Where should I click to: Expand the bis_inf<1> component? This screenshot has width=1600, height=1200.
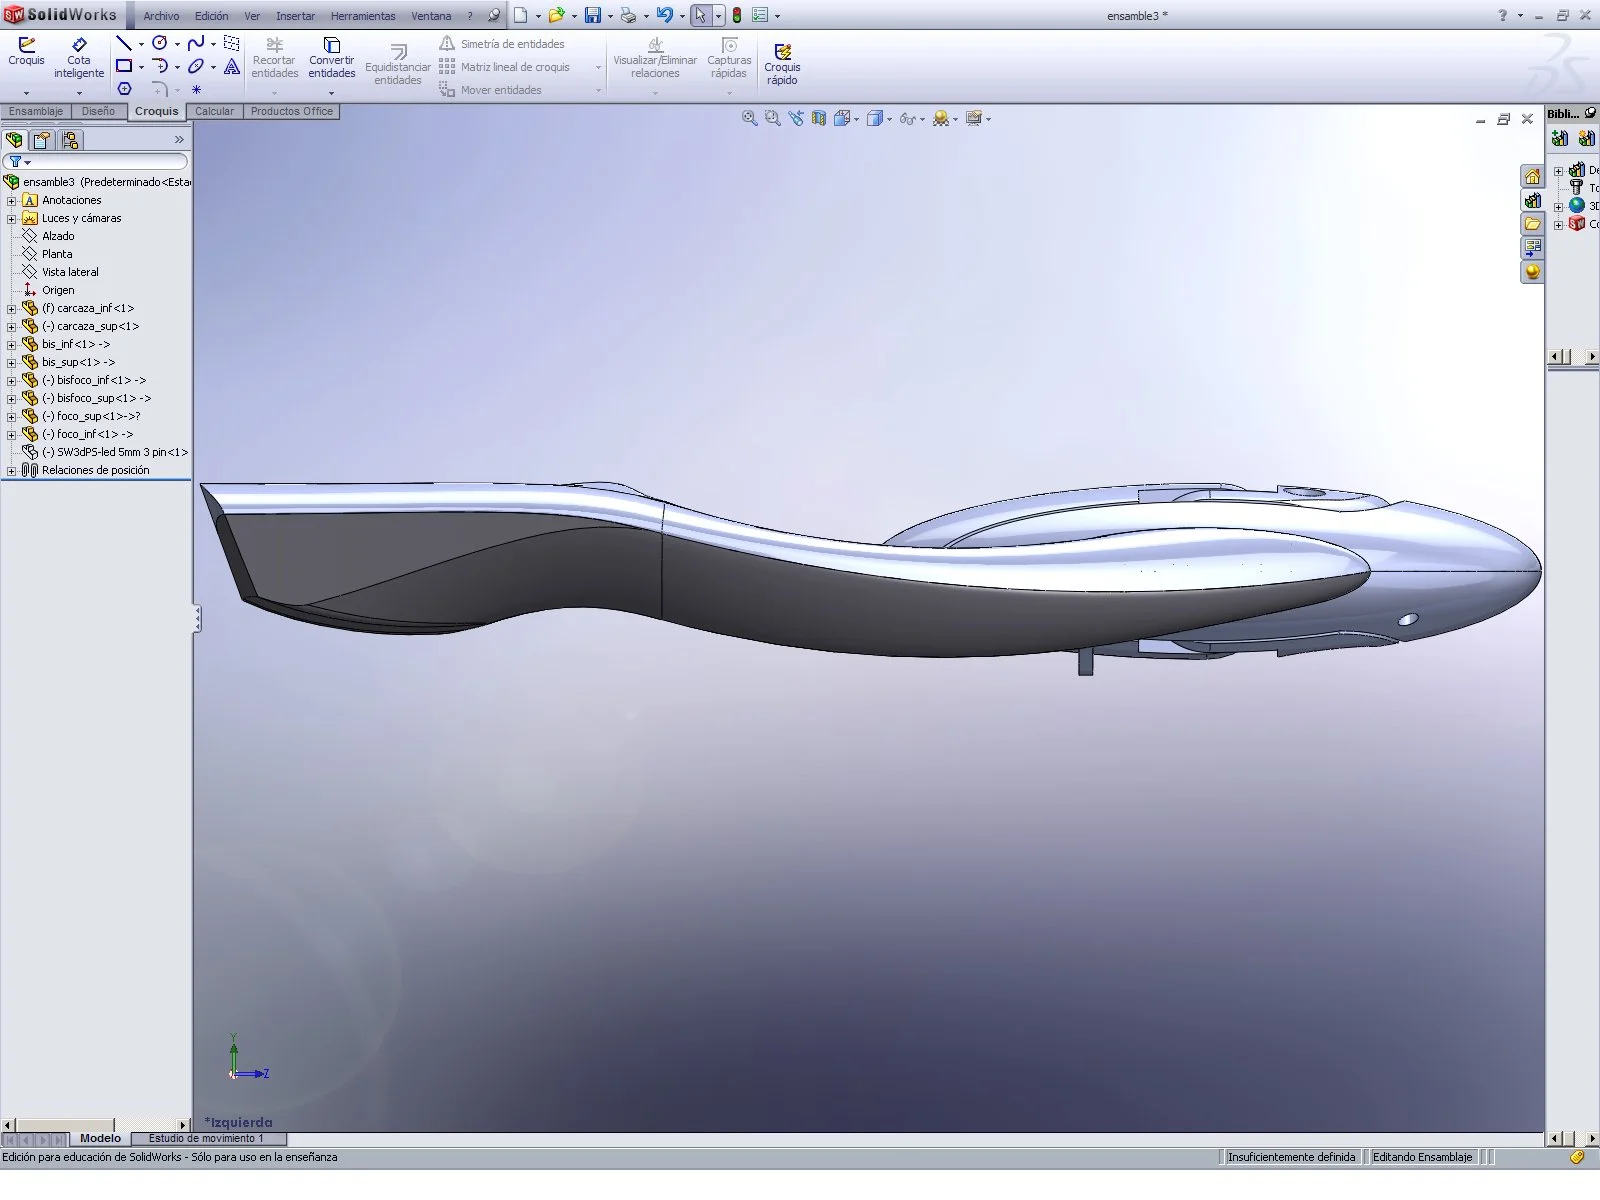(11, 344)
